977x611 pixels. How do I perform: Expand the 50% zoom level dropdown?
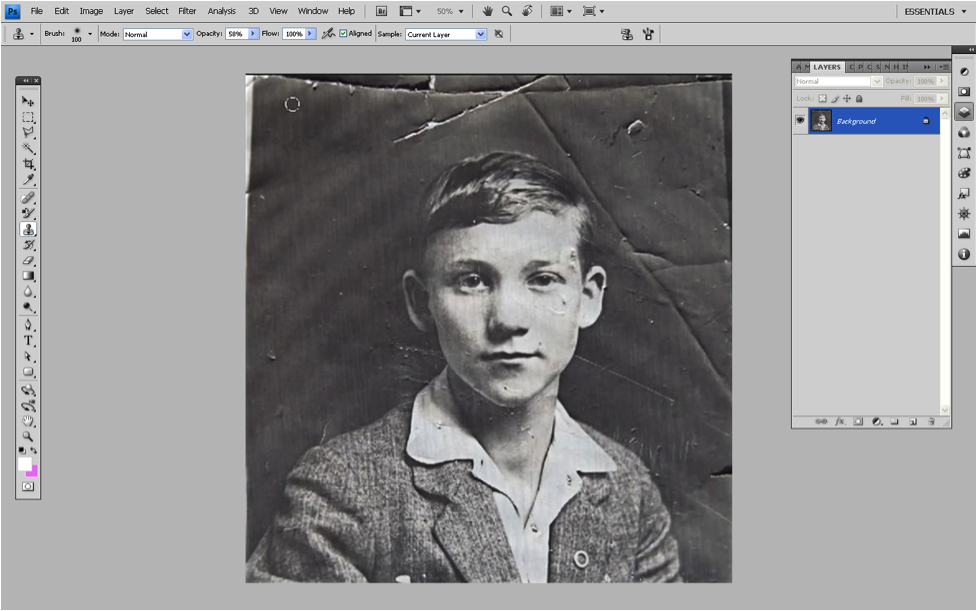click(x=452, y=11)
